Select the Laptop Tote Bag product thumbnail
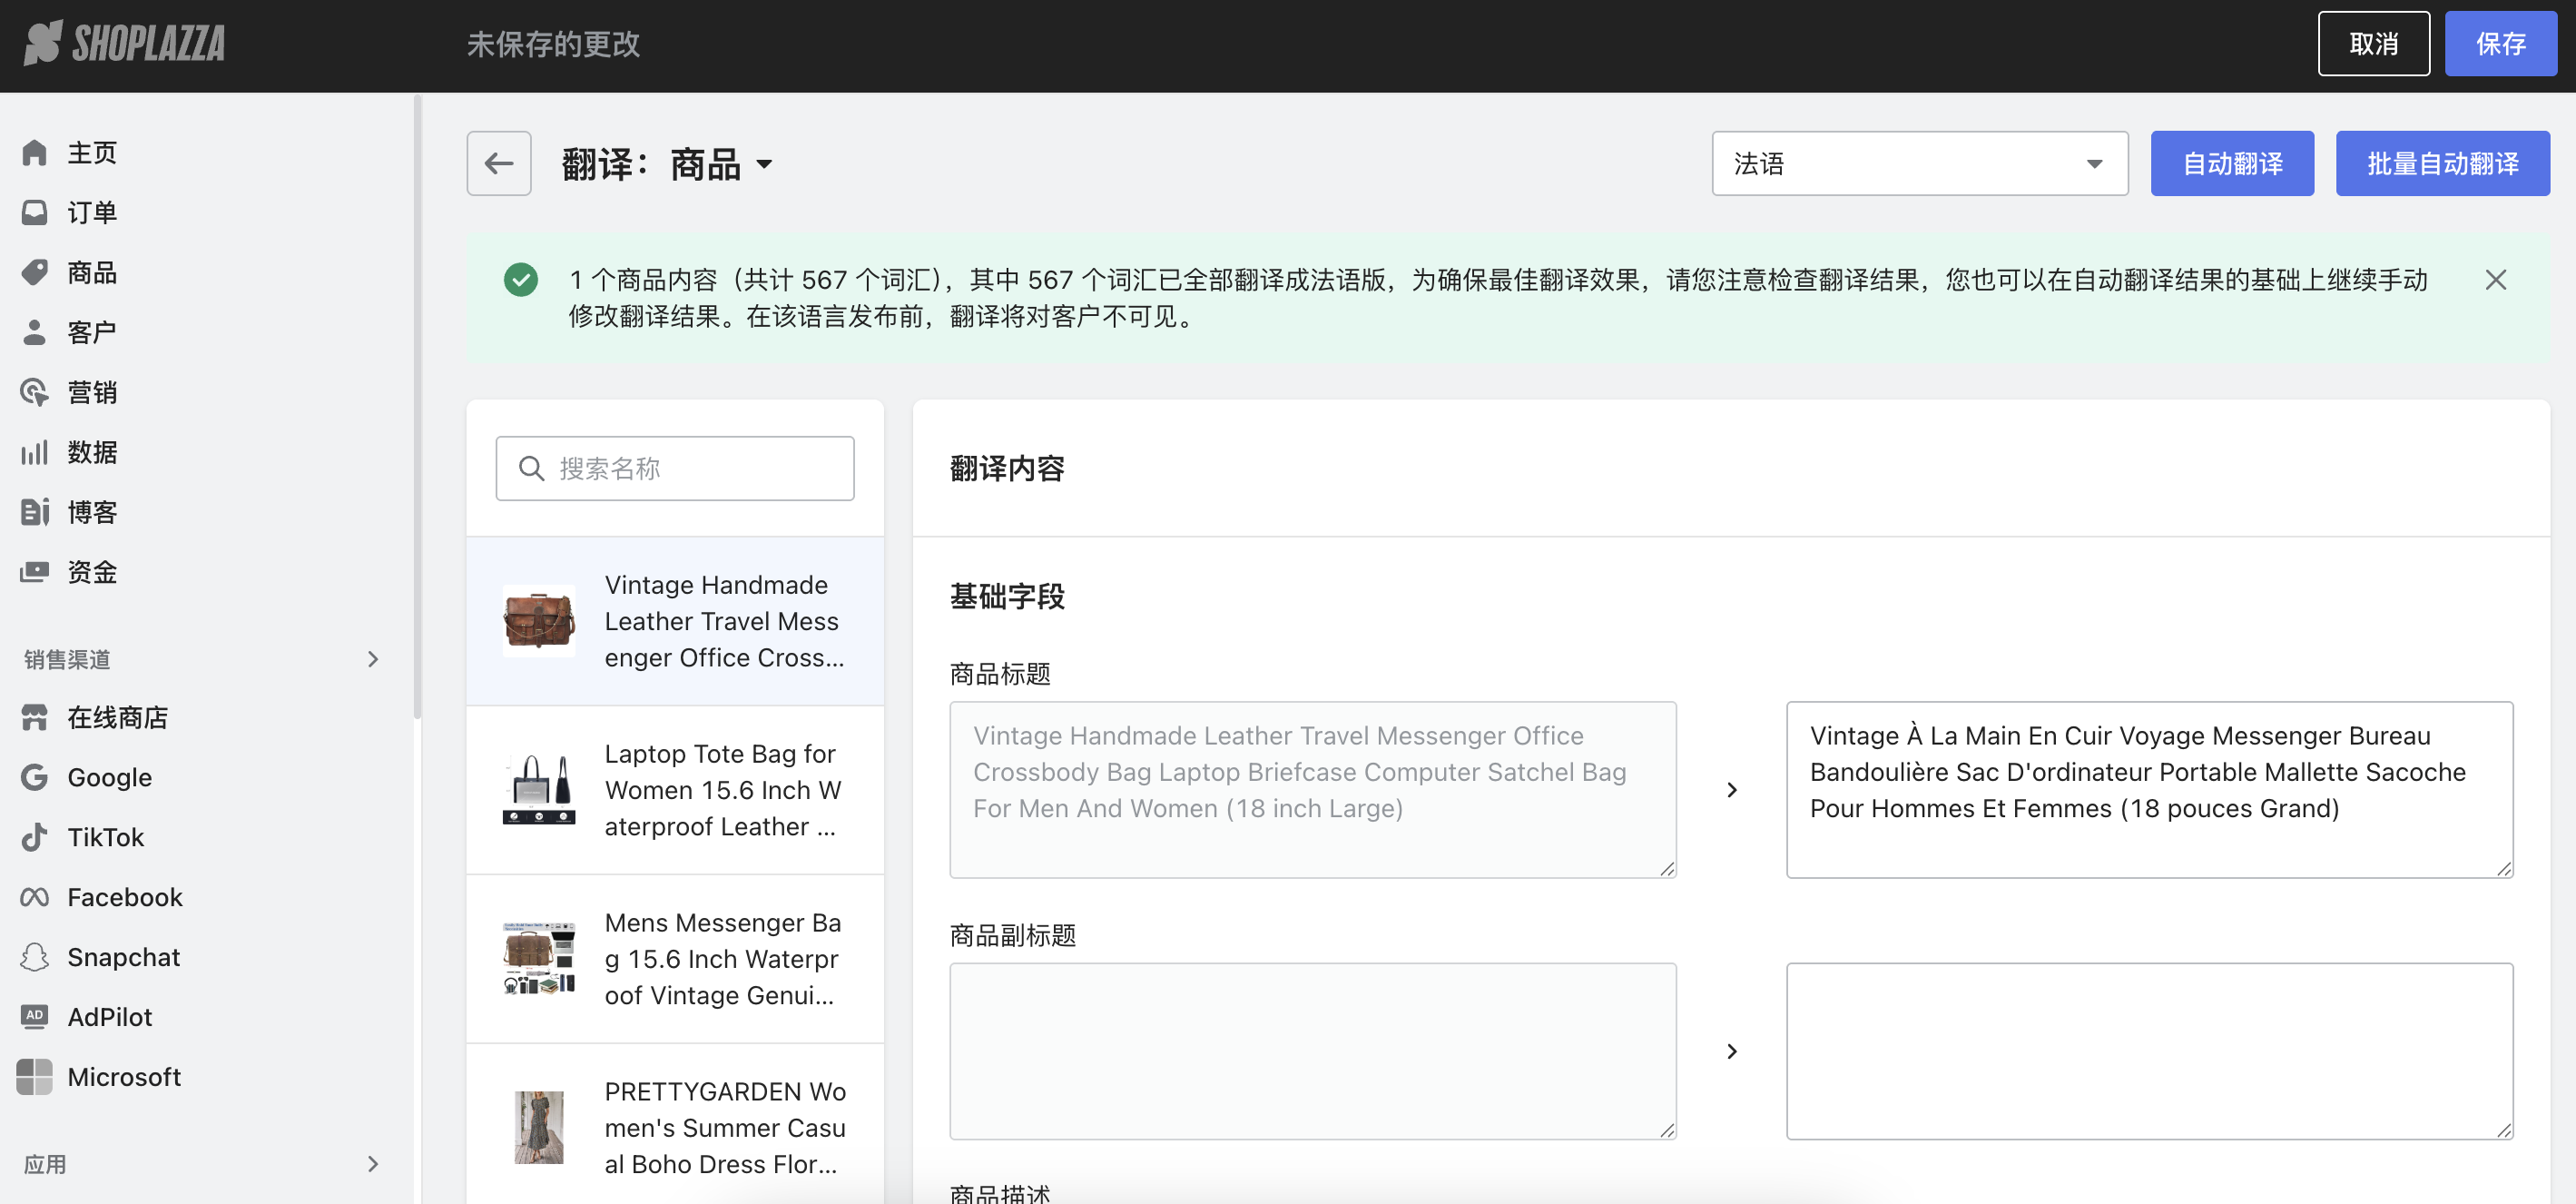The height and width of the screenshot is (1204, 2576). pyautogui.click(x=539, y=789)
